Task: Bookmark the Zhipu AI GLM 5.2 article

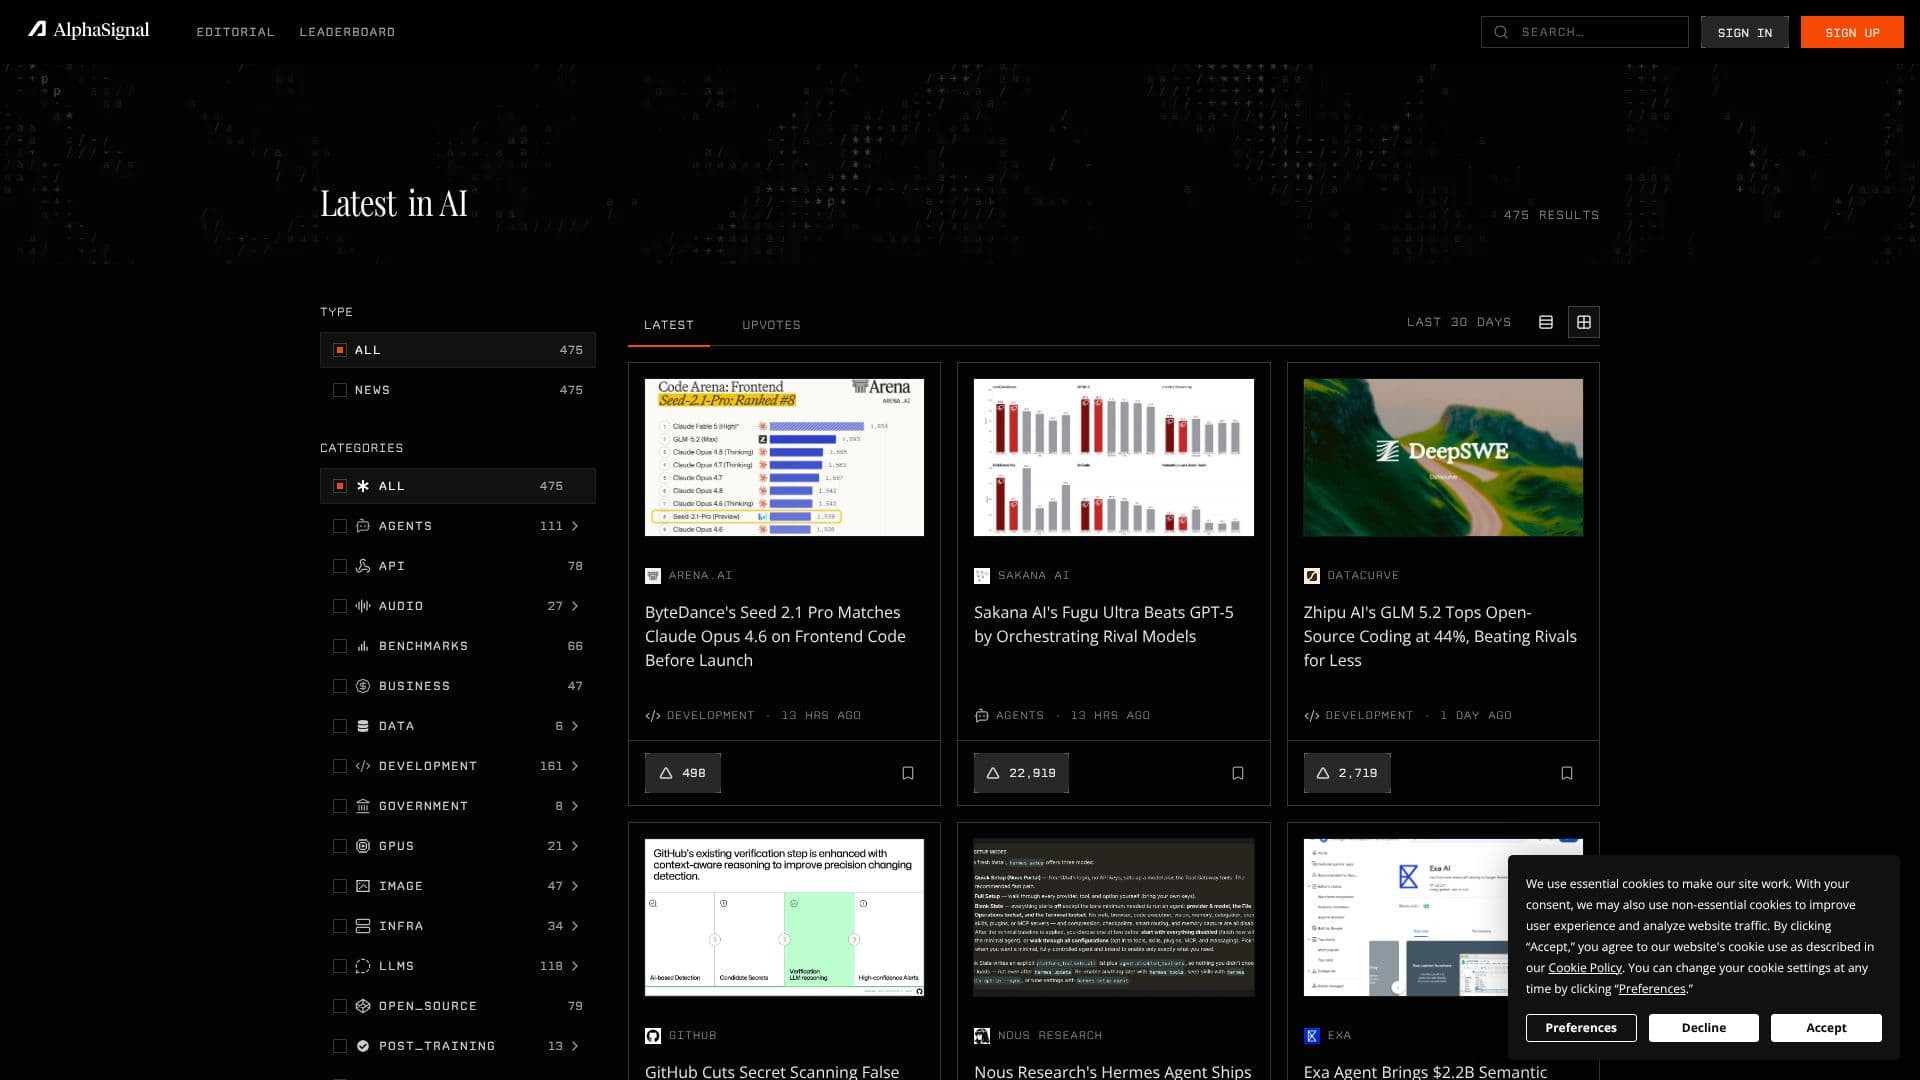Action: (x=1567, y=773)
